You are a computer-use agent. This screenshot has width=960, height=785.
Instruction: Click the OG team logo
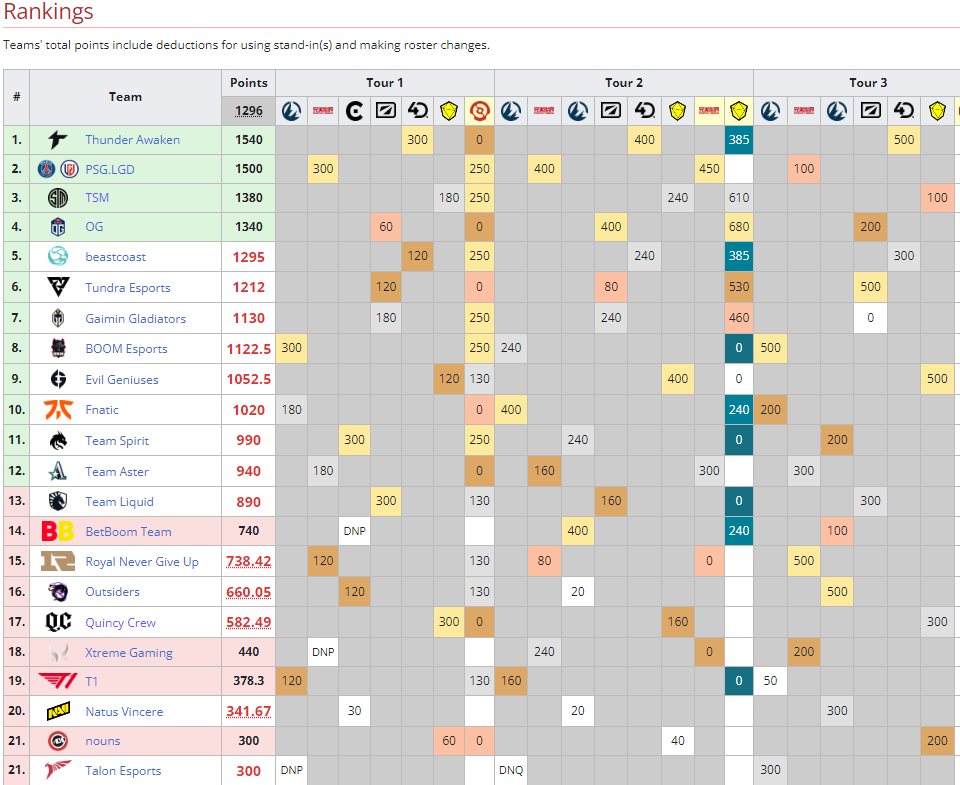coord(58,227)
